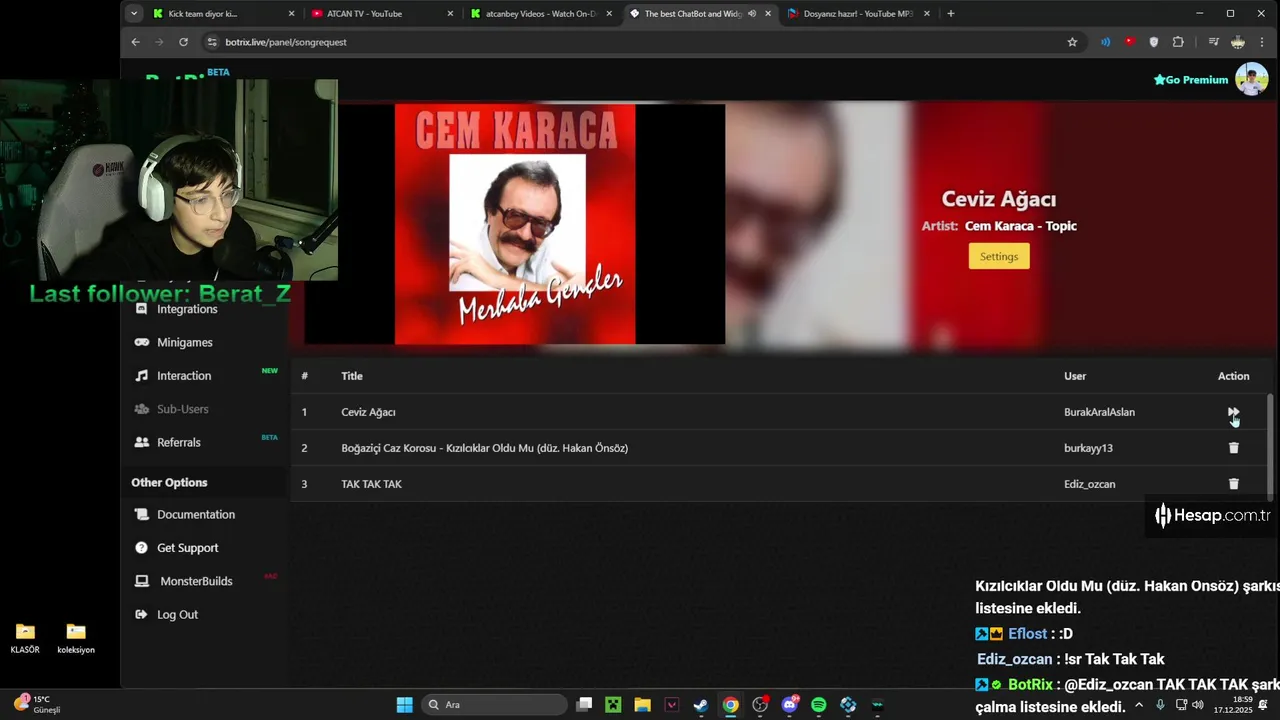Image resolution: width=1280 pixels, height=720 pixels.
Task: Open the browser extensions puzzle icon
Action: [1178, 42]
